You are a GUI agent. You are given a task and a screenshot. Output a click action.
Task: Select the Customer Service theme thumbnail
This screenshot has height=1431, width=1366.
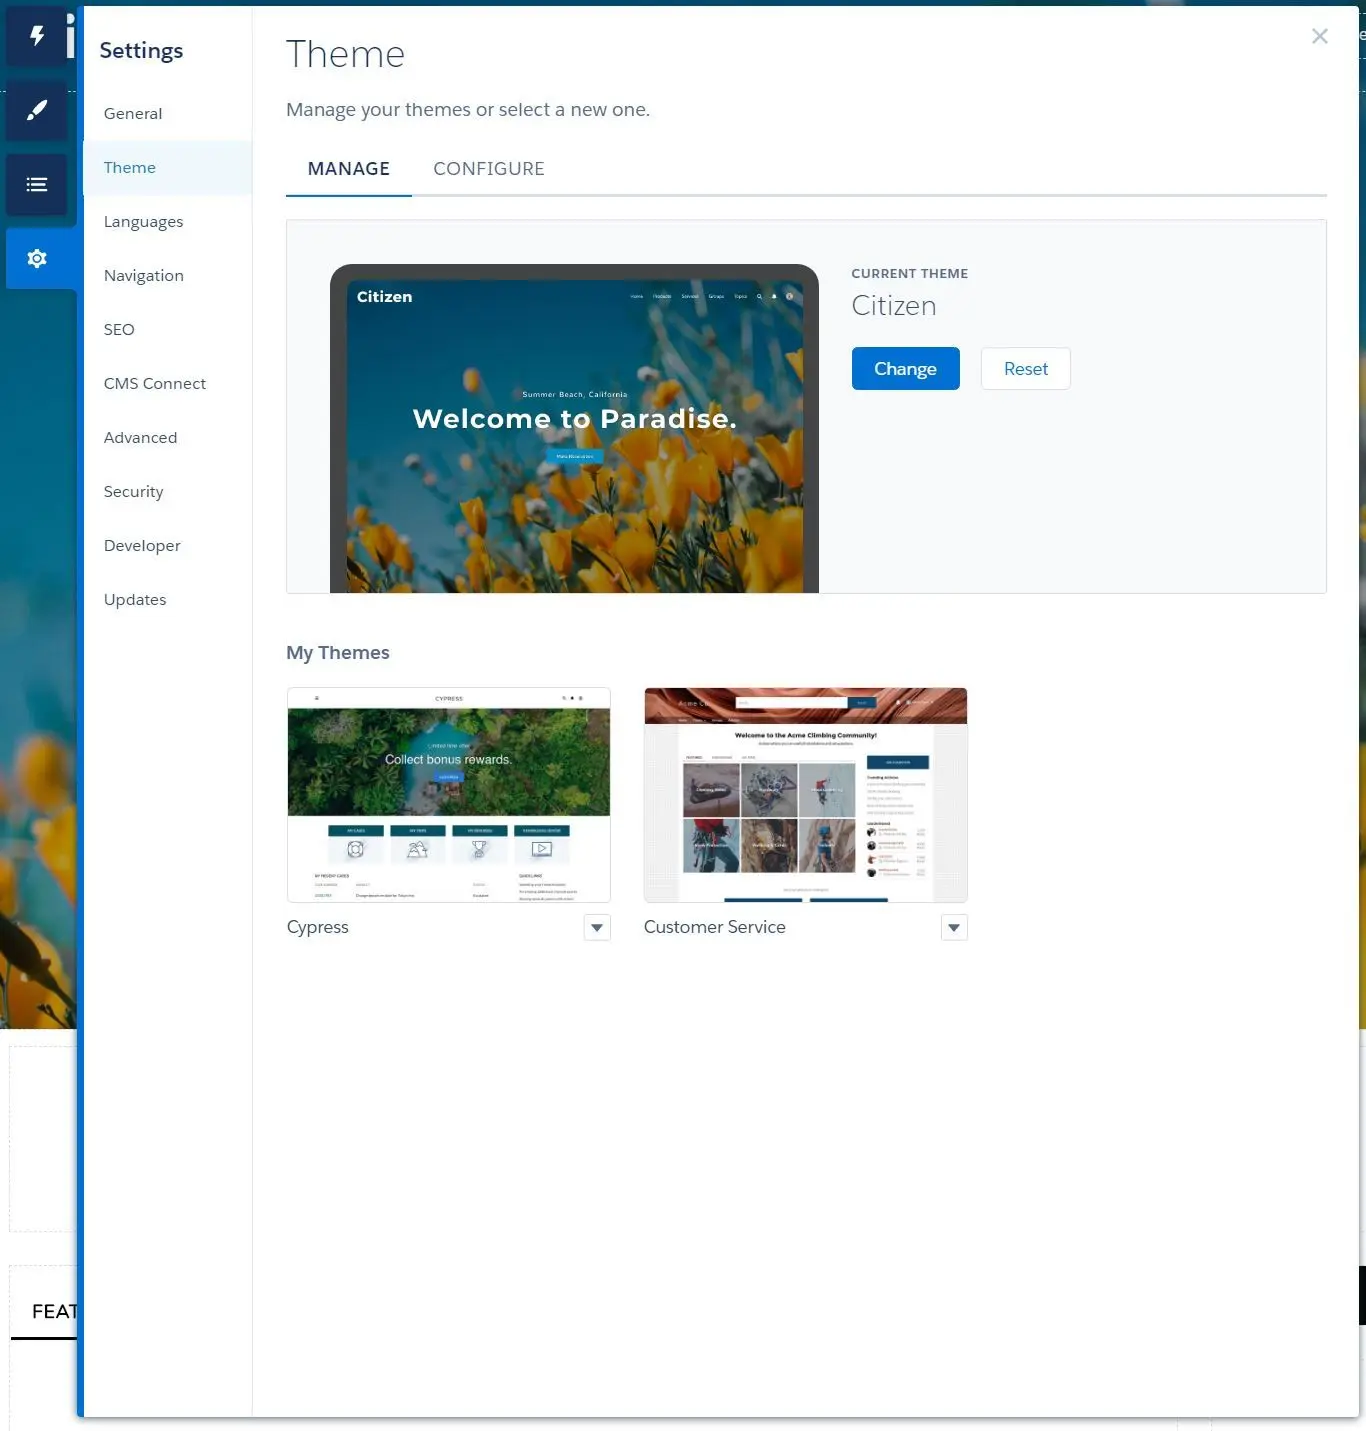tap(805, 795)
